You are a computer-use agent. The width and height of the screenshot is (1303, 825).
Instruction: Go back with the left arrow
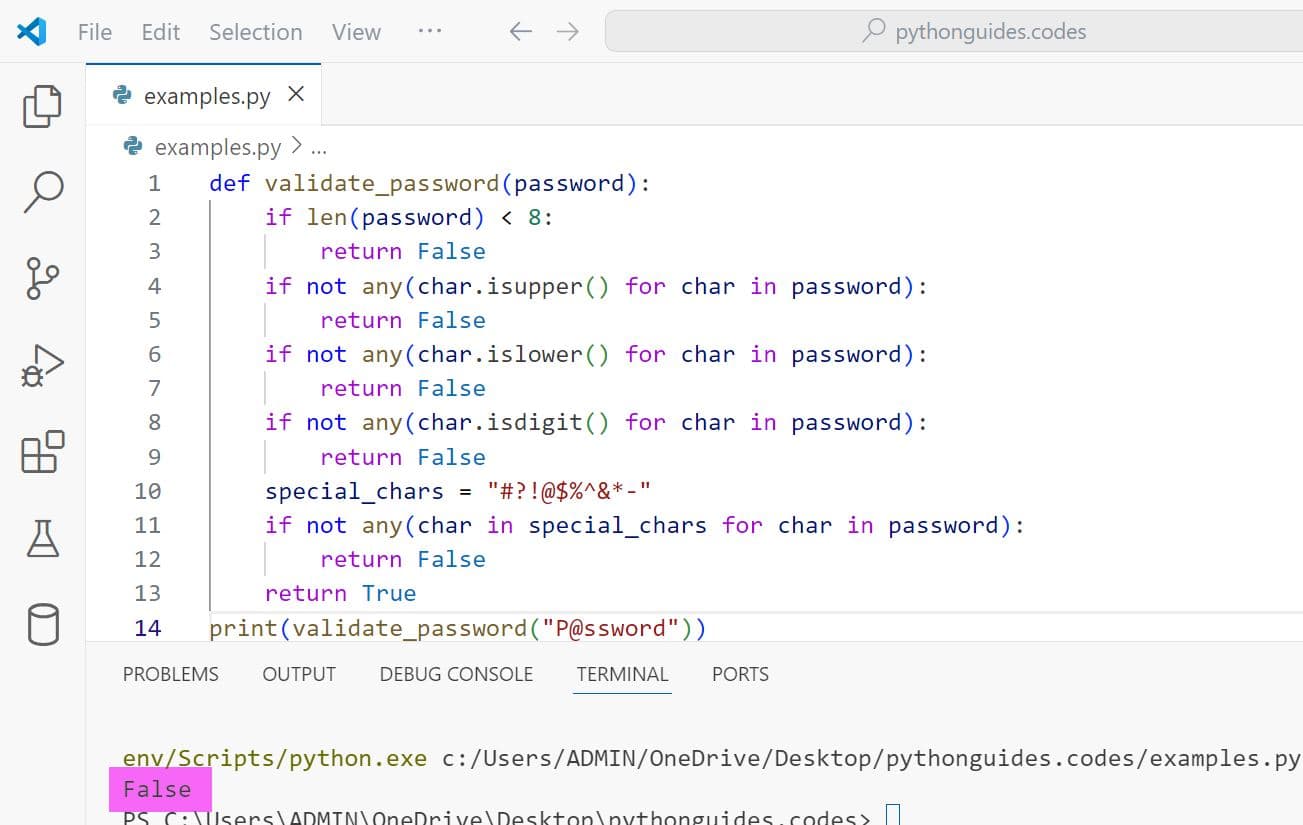[520, 32]
